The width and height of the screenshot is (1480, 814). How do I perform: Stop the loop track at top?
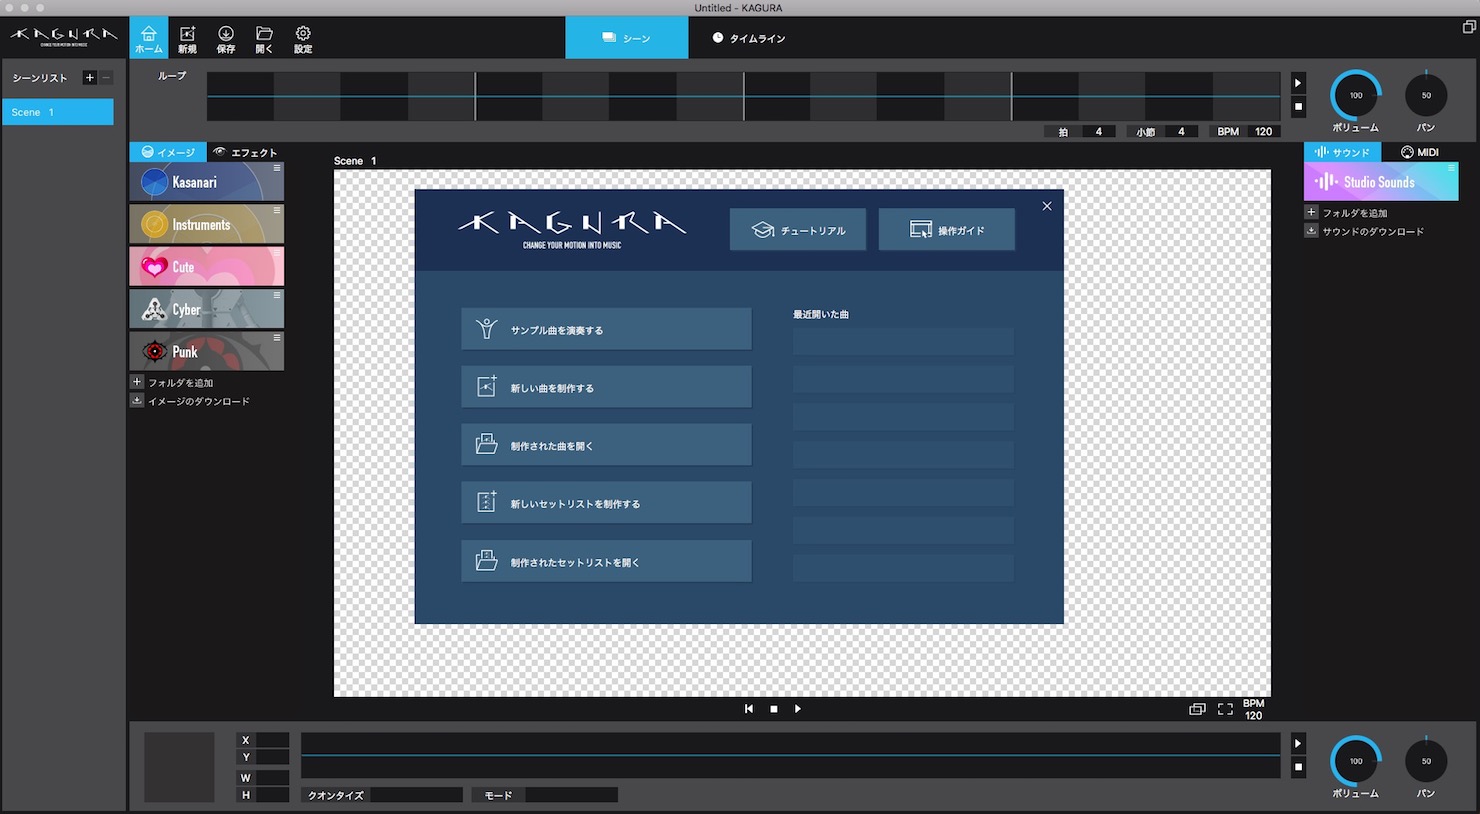click(1298, 106)
